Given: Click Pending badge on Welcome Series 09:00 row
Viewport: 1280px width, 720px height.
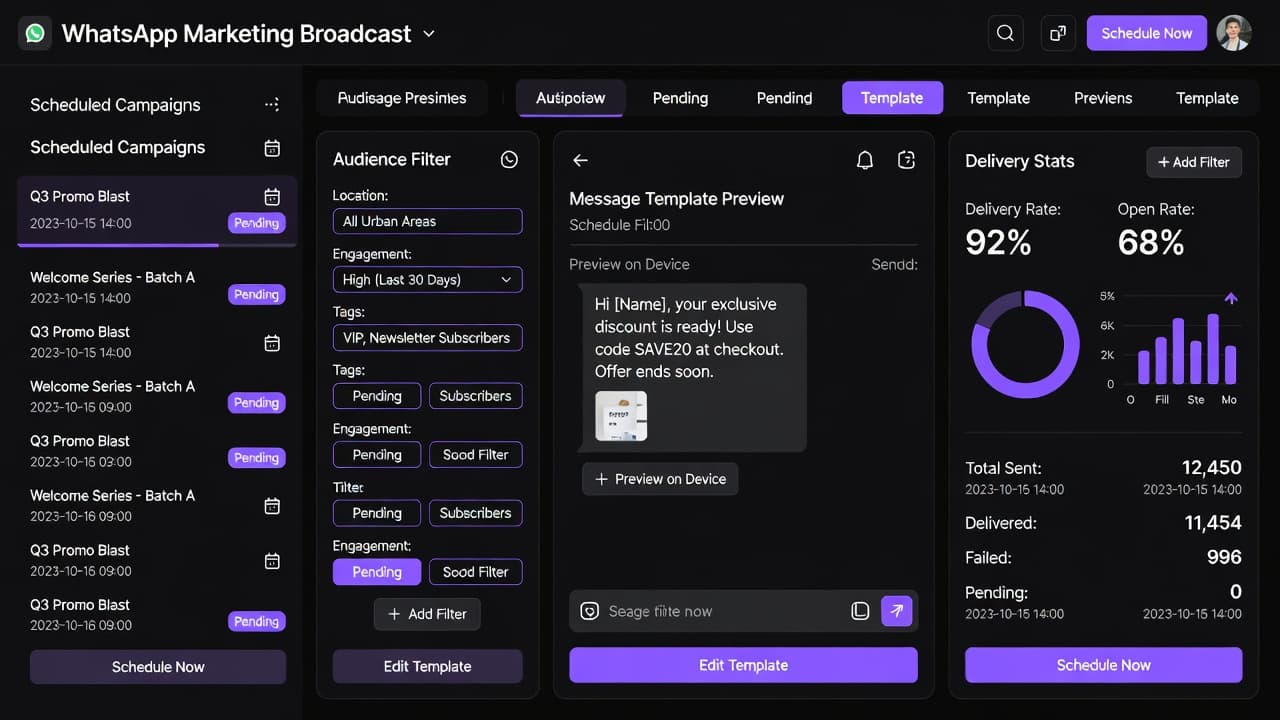Looking at the screenshot, I should pyautogui.click(x=256, y=403).
